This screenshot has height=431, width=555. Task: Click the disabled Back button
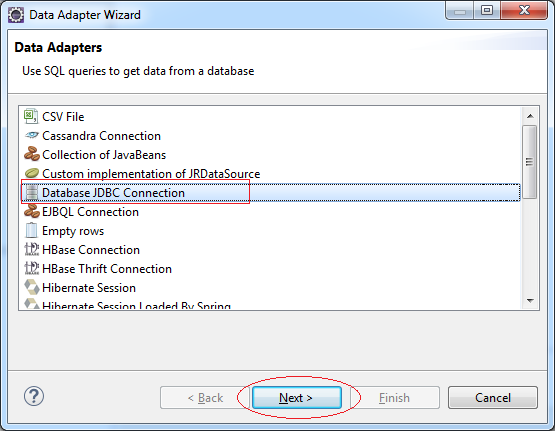coord(205,398)
